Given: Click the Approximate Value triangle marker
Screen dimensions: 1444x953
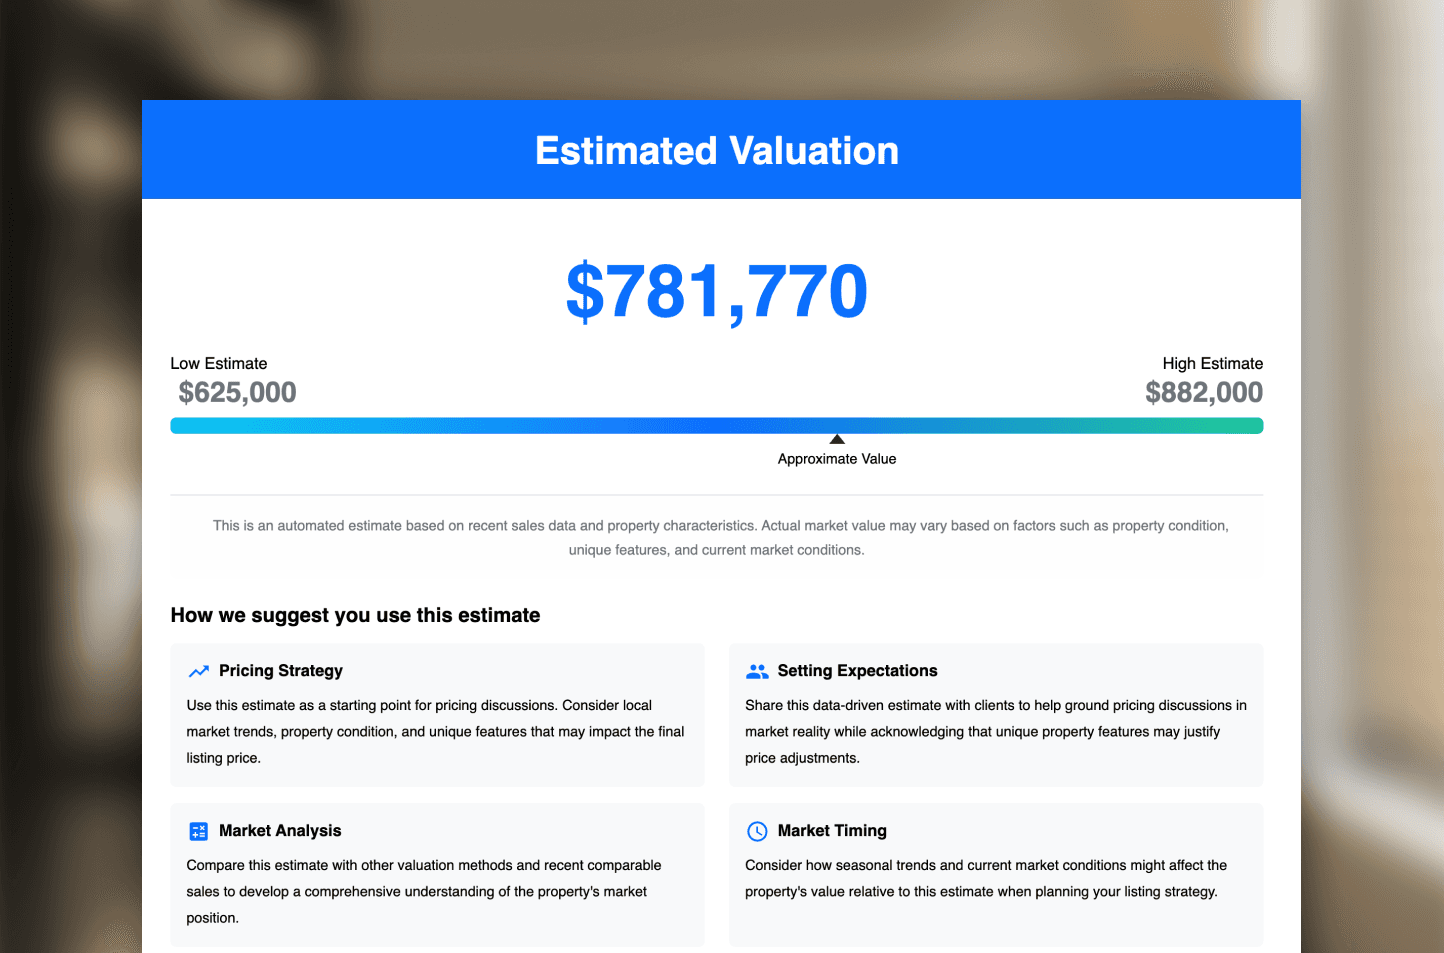Looking at the screenshot, I should tap(837, 439).
